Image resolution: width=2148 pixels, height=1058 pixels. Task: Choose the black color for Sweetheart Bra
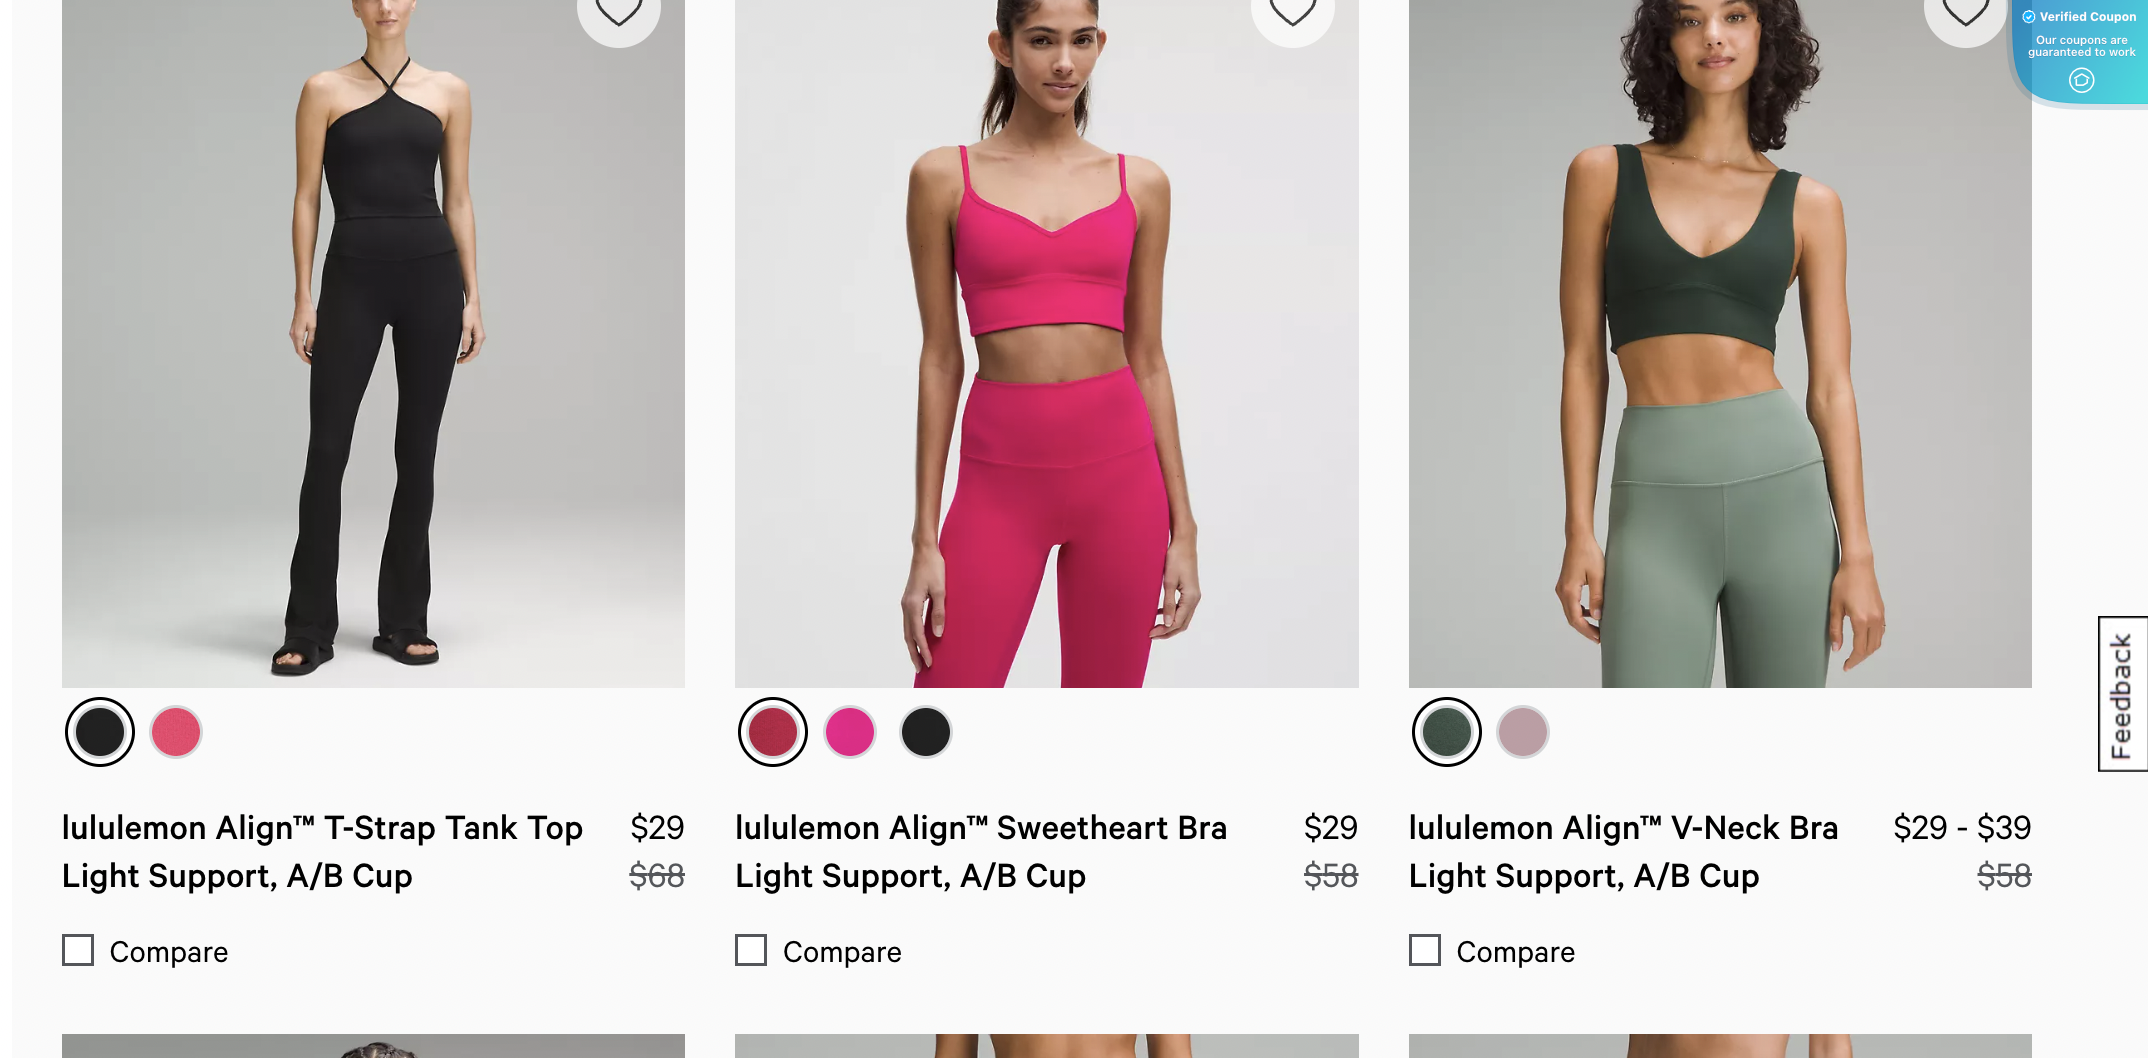[926, 732]
